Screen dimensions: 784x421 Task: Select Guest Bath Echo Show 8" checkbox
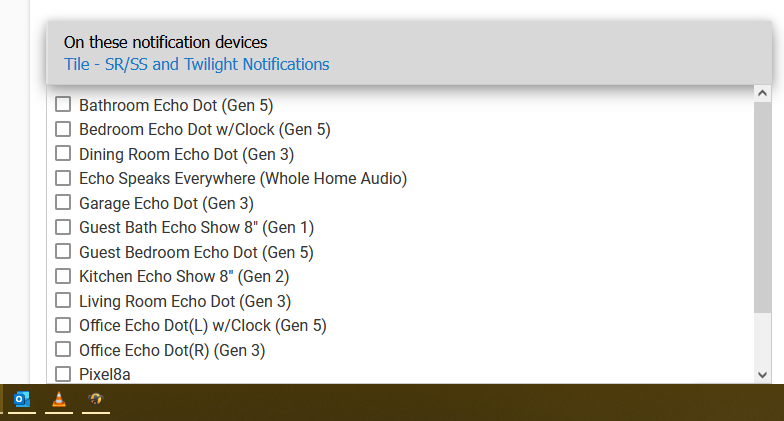63,227
